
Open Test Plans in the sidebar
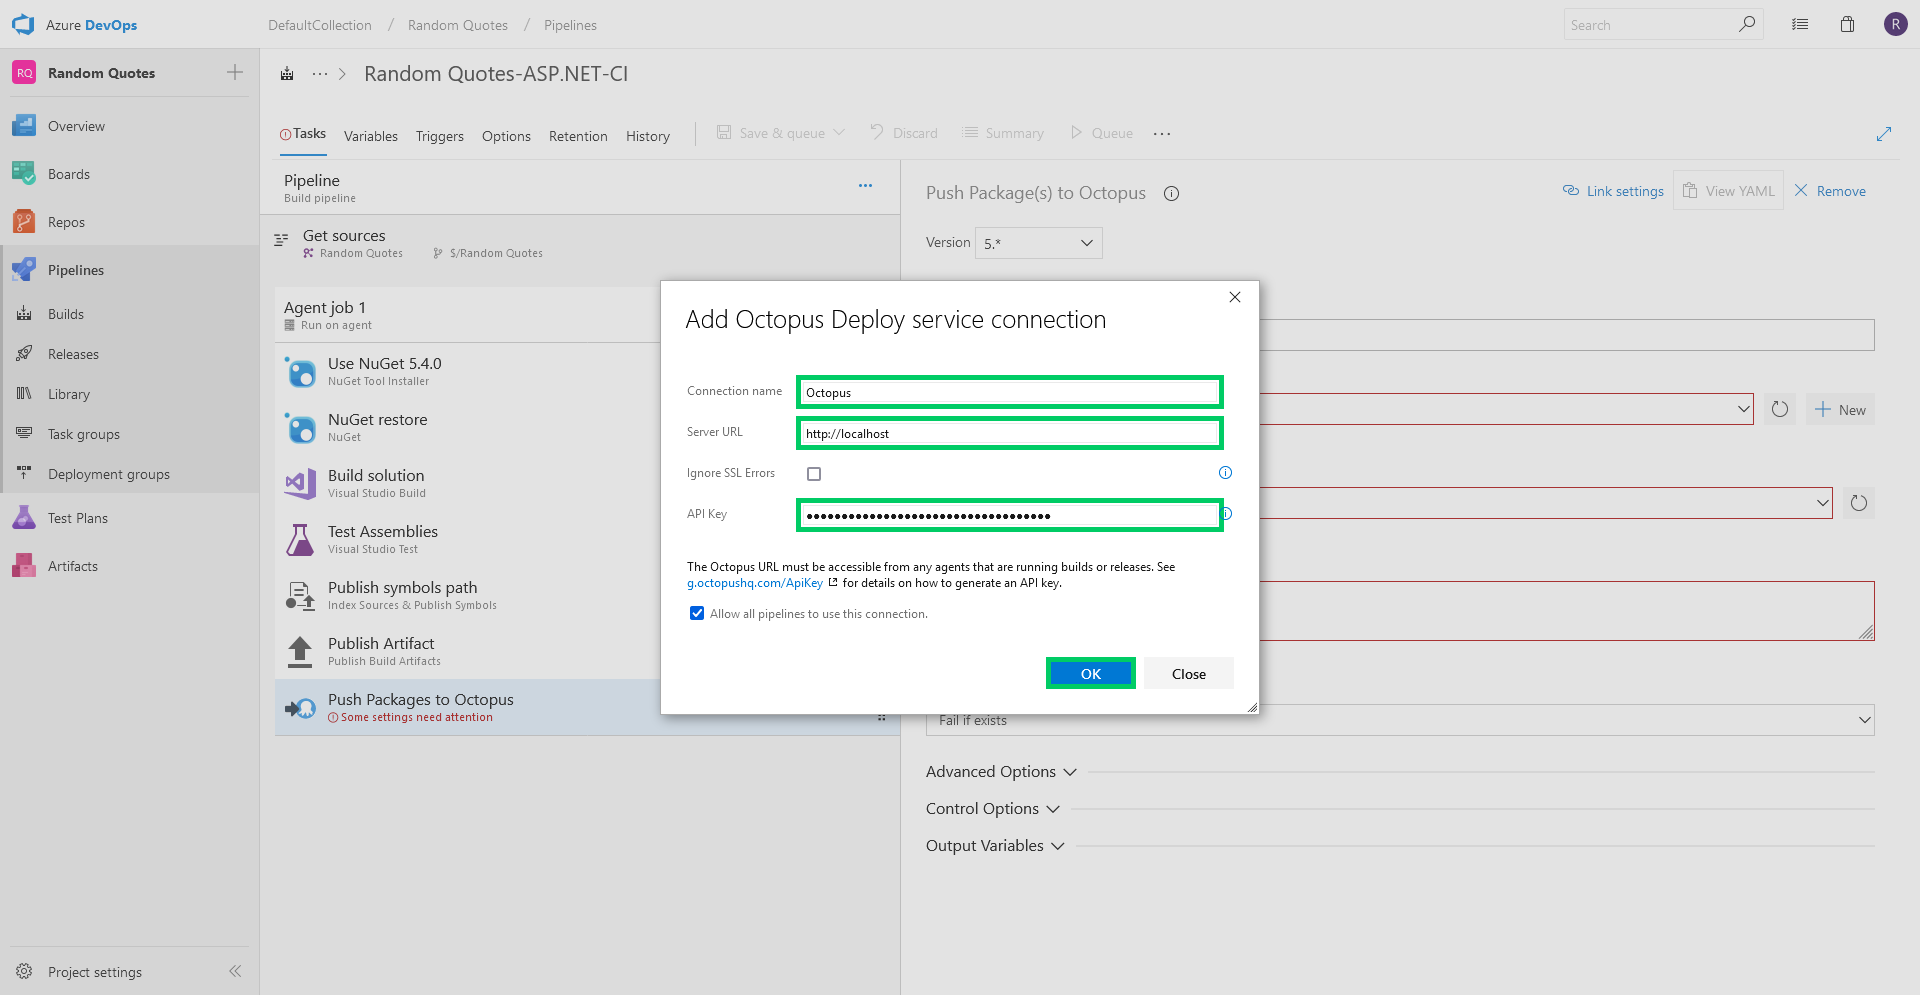(x=78, y=518)
